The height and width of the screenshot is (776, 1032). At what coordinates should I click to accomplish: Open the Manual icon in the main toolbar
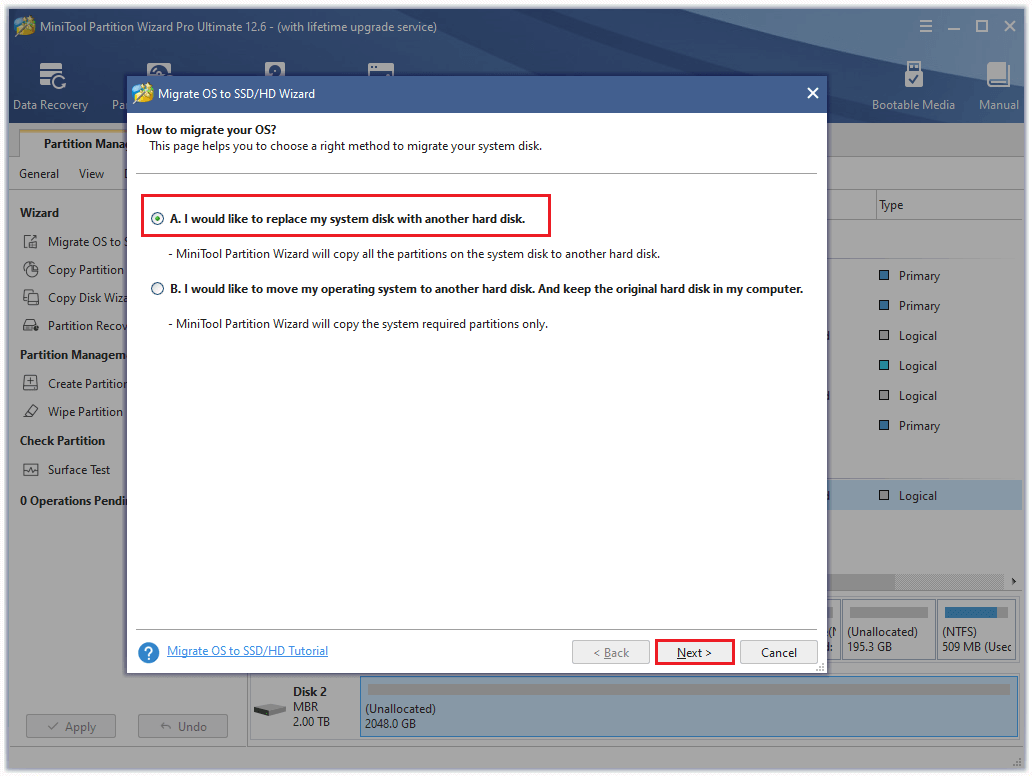[x=998, y=86]
